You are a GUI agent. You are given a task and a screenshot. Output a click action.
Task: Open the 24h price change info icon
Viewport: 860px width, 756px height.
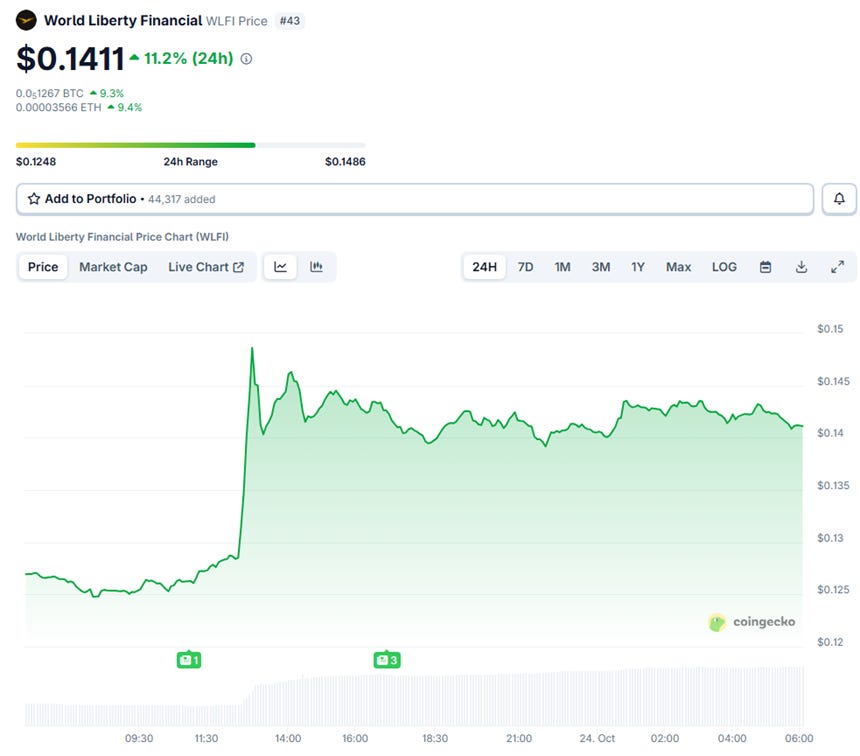click(x=247, y=59)
